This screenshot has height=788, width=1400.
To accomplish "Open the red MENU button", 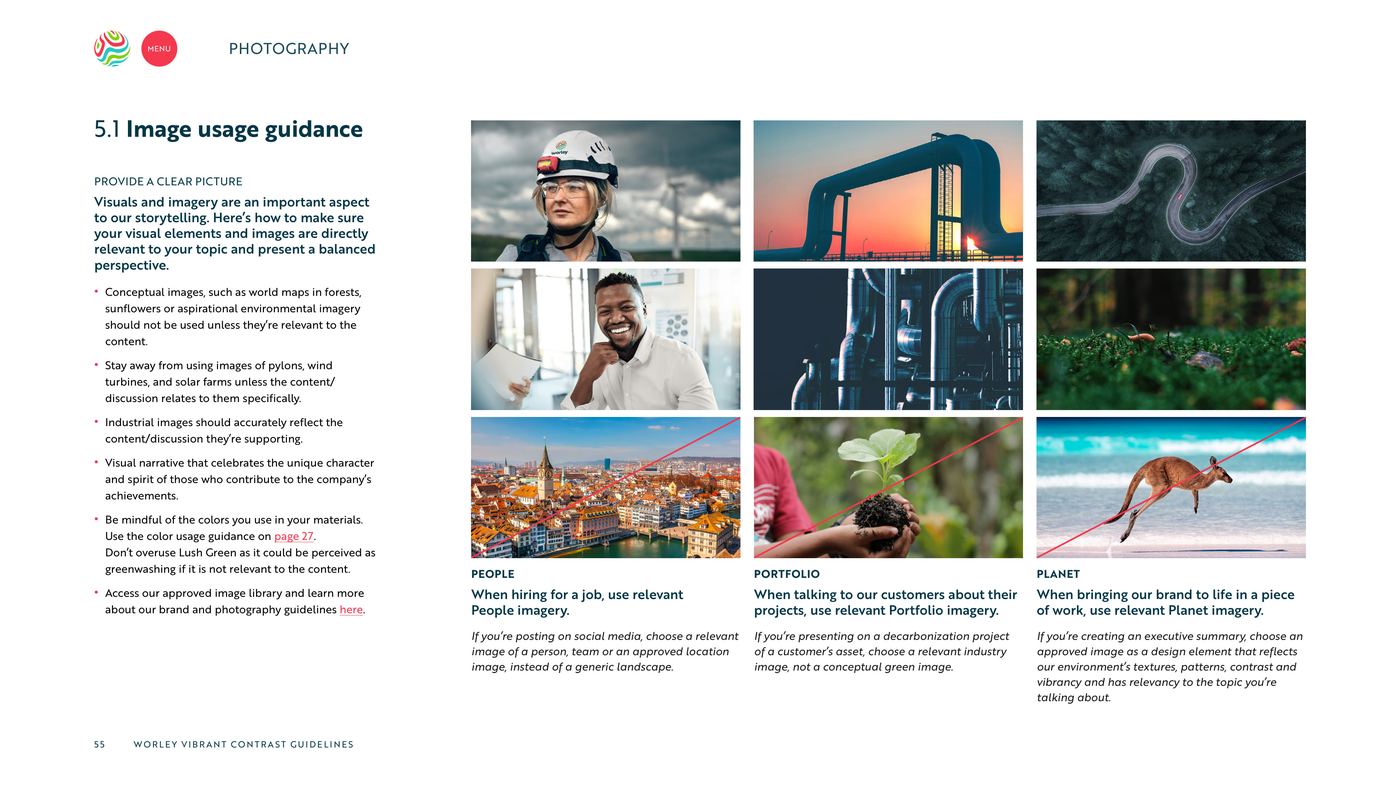I will (x=159, y=48).
